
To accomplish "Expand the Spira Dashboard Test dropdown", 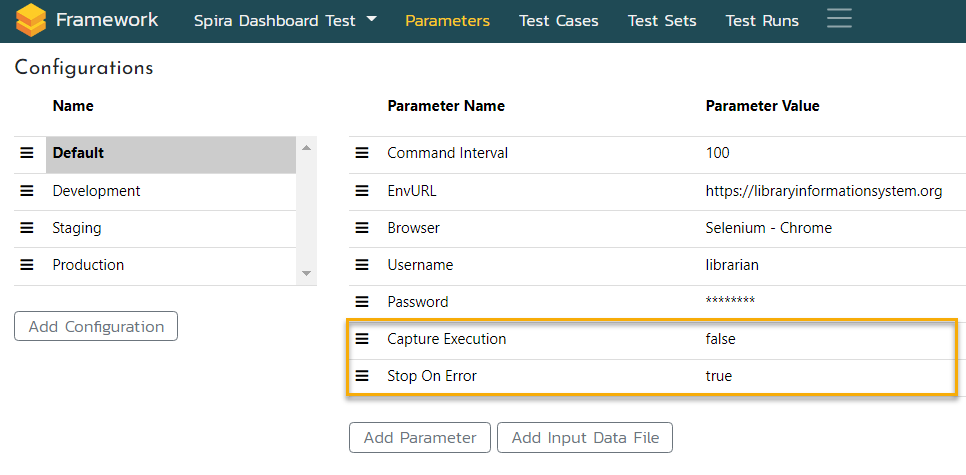I will click(285, 21).
